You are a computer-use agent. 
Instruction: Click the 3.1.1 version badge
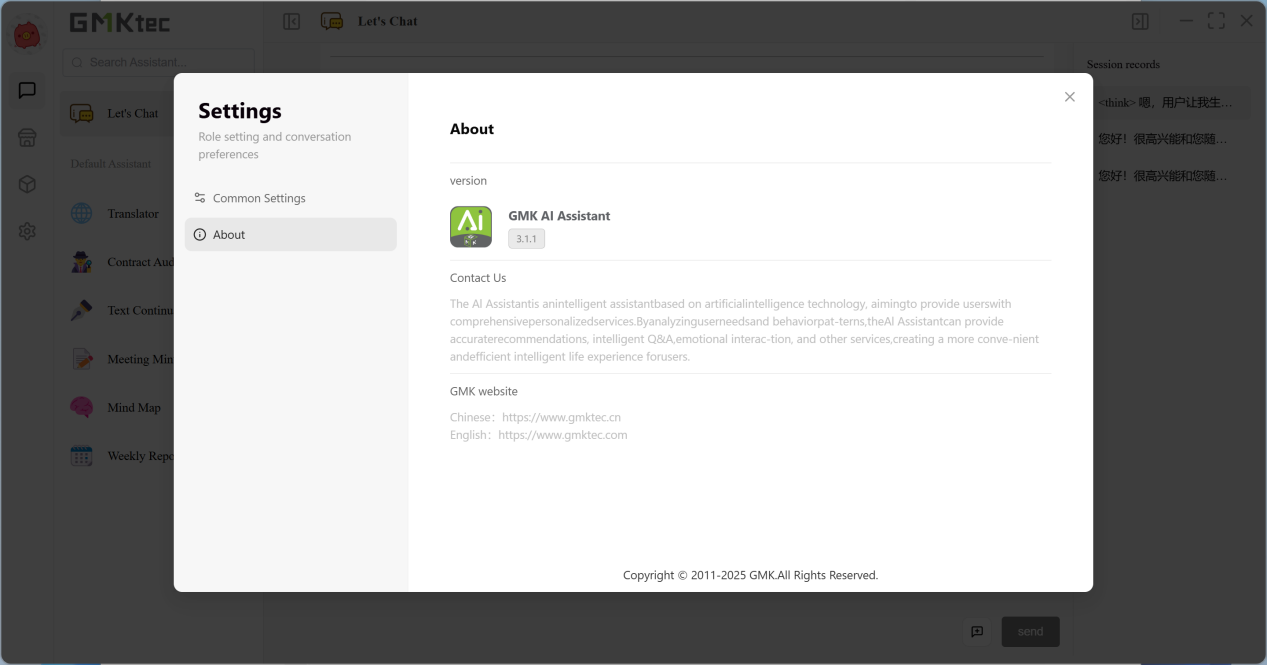pyautogui.click(x=526, y=239)
